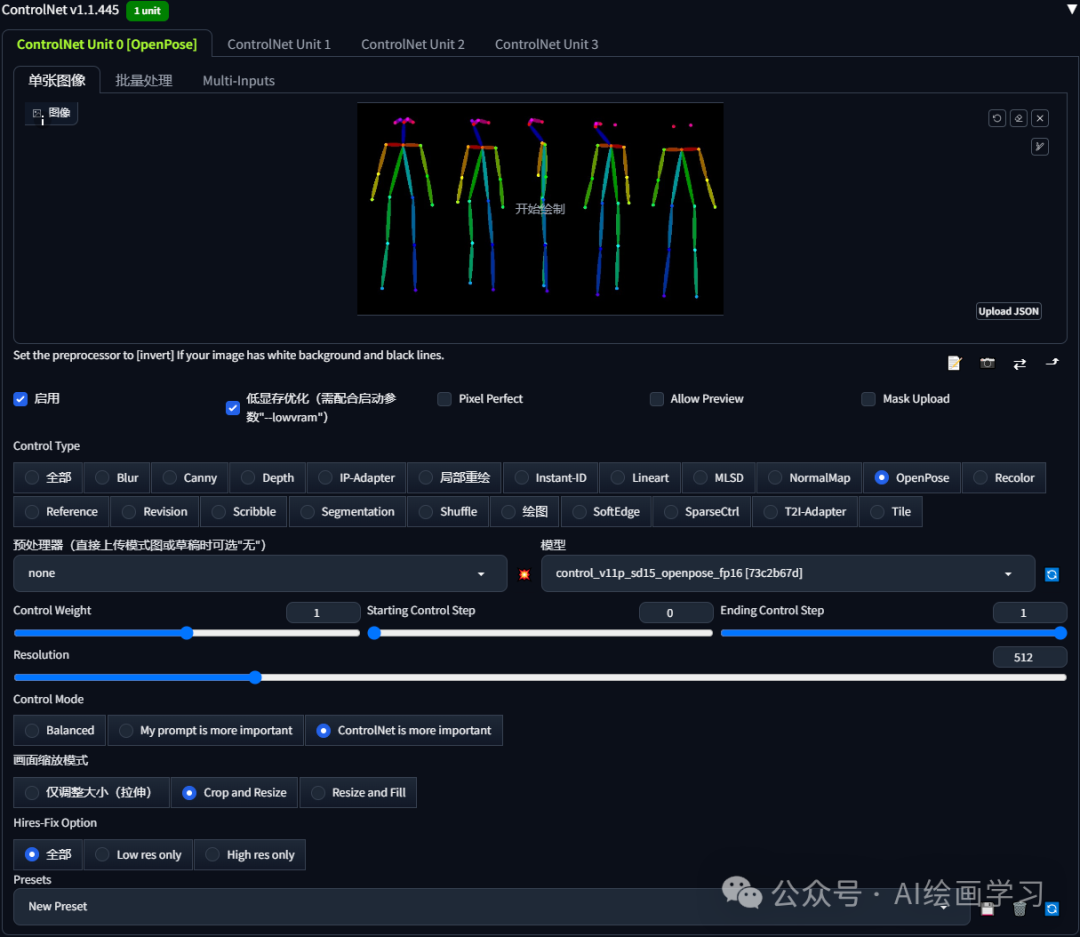Open the preprocessor dropdown showing none
The width and height of the screenshot is (1080, 937).
(x=260, y=573)
